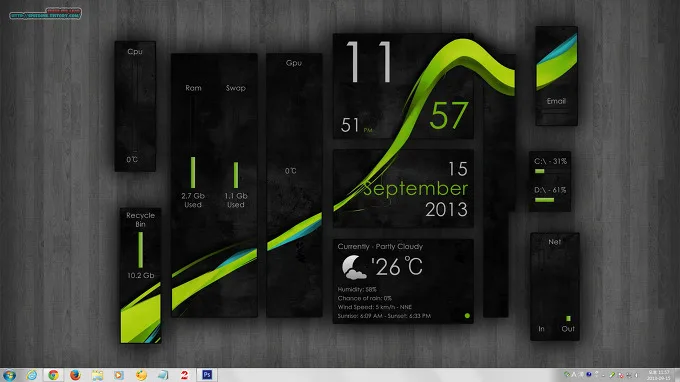The width and height of the screenshot is (680, 382).
Task: Click the large hour '11' on clock
Action: tap(369, 61)
